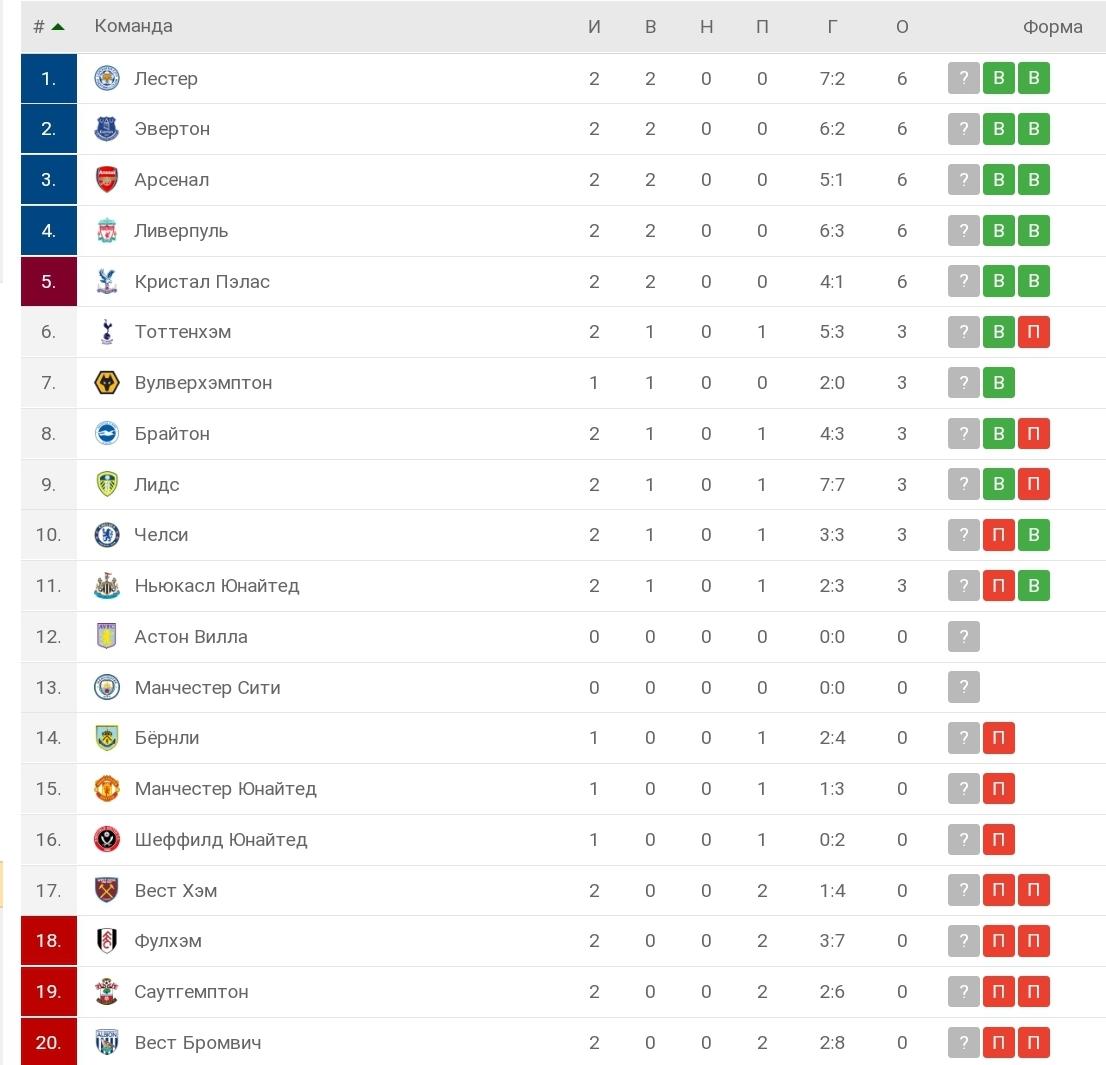Click the Лестер club crest icon

(x=107, y=77)
